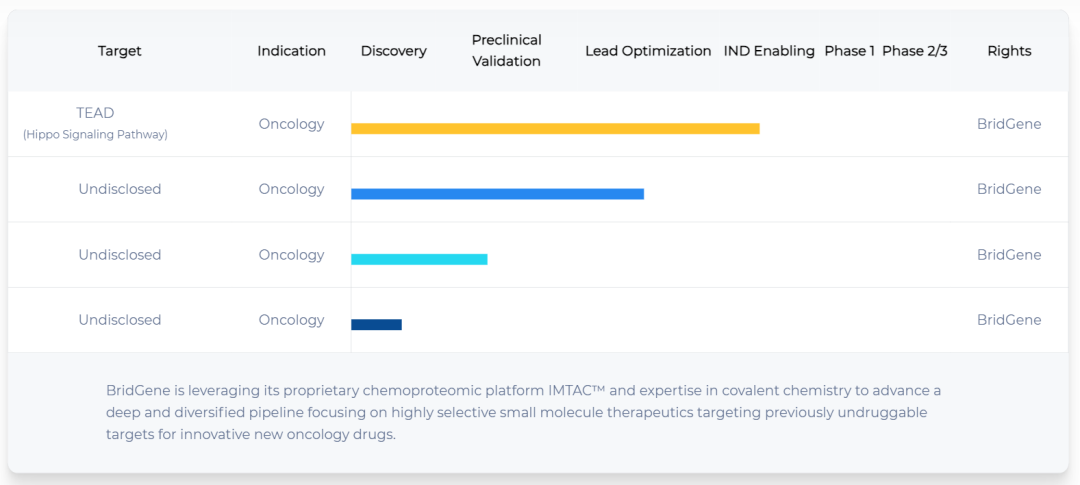The image size is (1080, 485).
Task: Select the Phase 2/3 header
Action: (x=915, y=51)
